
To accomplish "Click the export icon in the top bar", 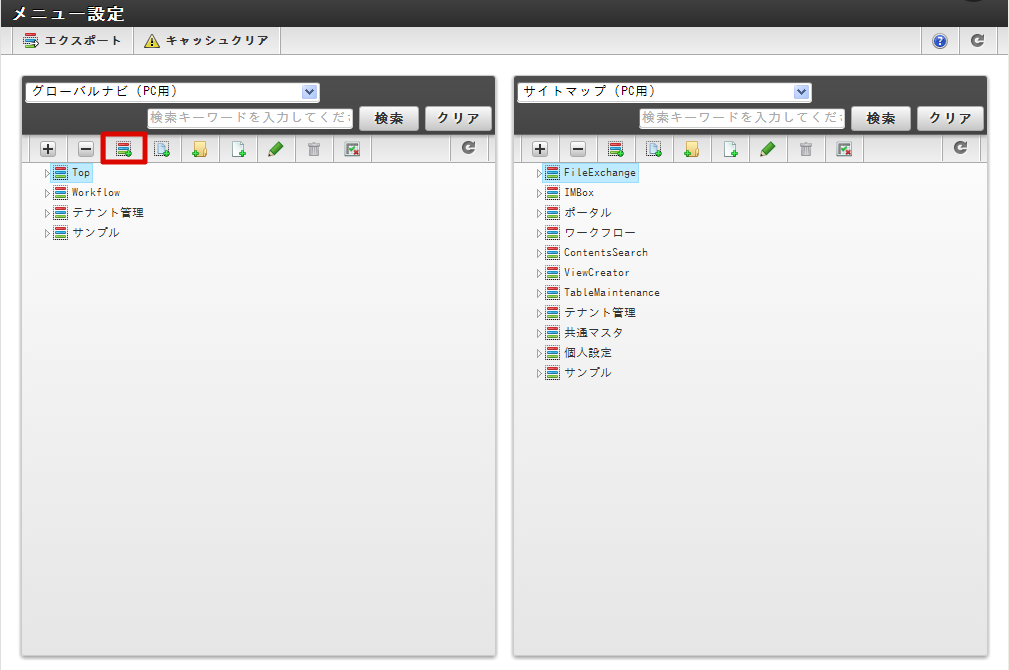I will pos(72,40).
